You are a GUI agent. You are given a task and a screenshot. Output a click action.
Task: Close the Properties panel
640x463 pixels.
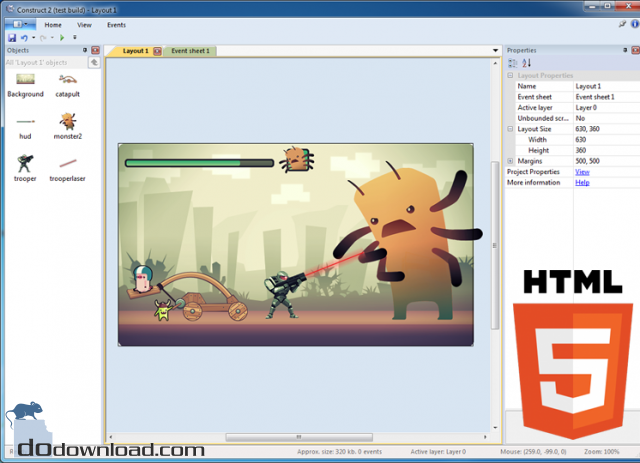coord(636,50)
